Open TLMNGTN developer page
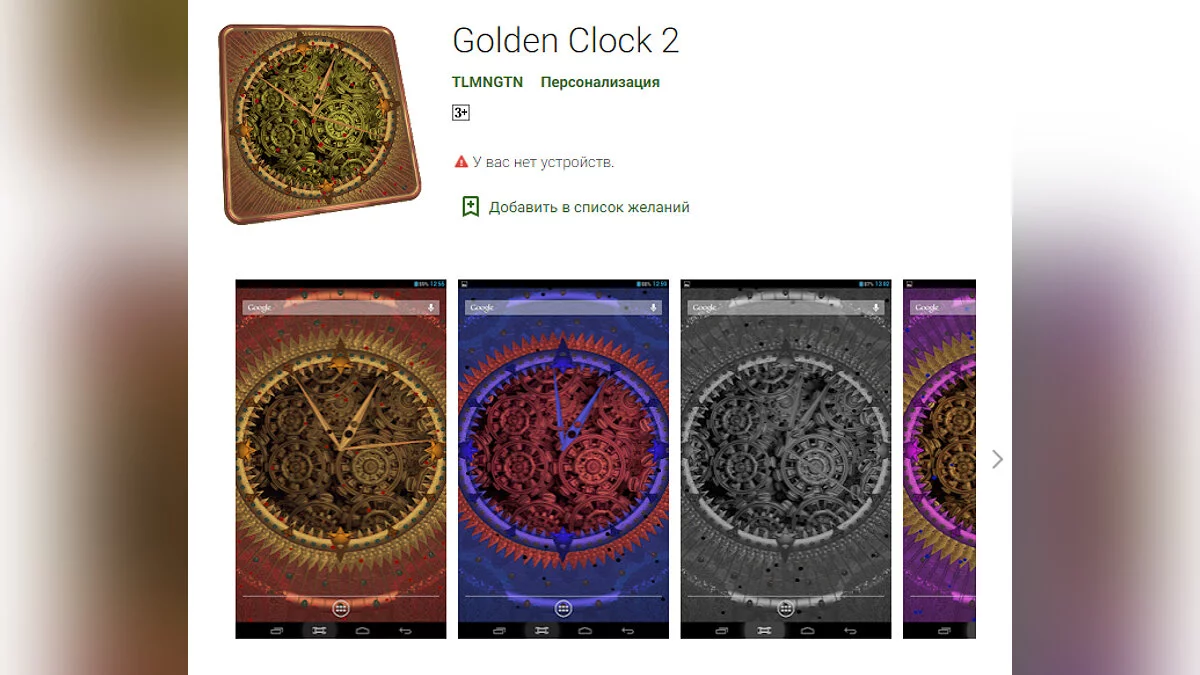 [487, 82]
